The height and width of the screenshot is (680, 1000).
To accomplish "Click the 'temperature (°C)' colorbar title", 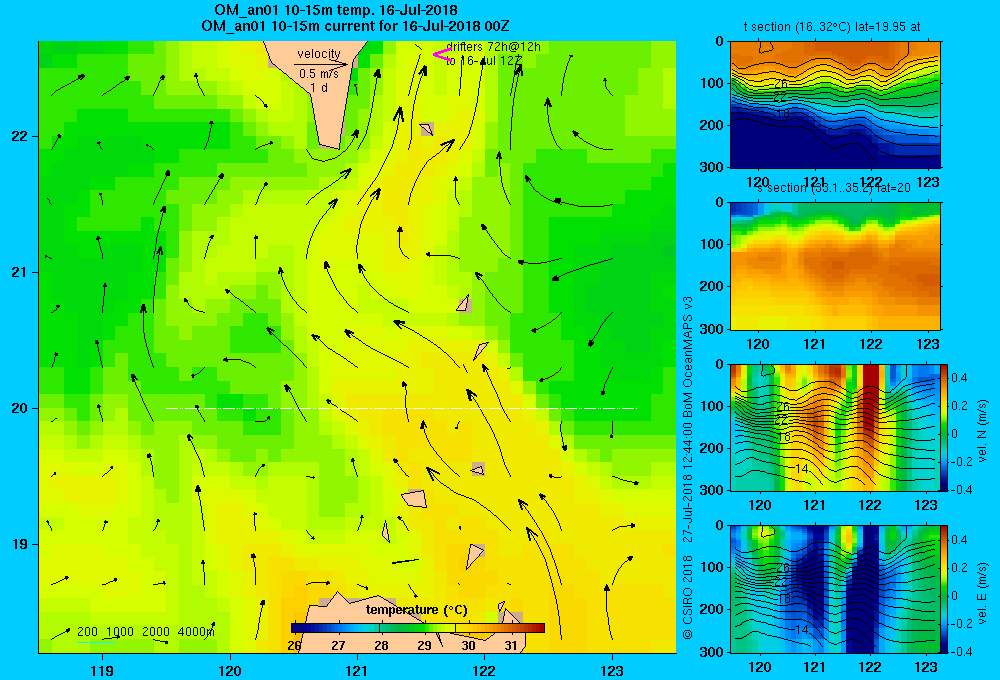I will coord(416,610).
